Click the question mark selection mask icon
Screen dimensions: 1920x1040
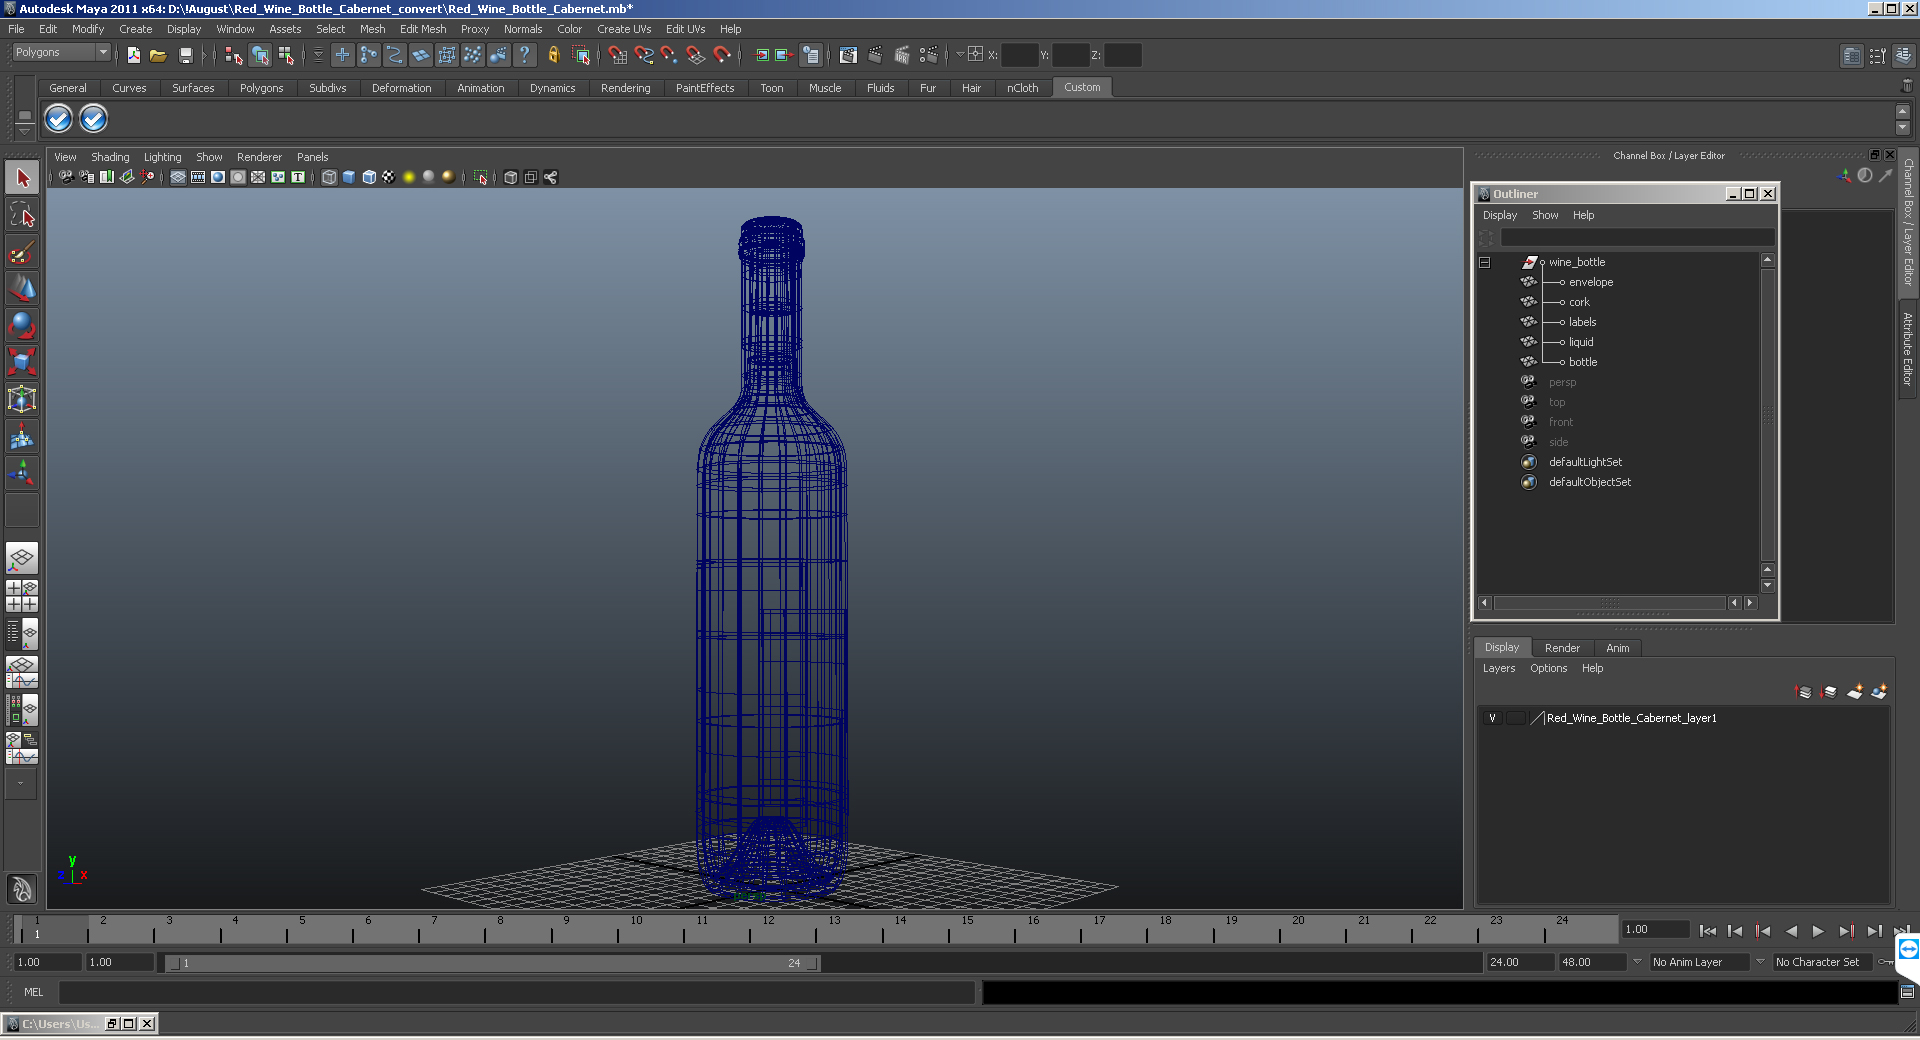click(x=525, y=55)
